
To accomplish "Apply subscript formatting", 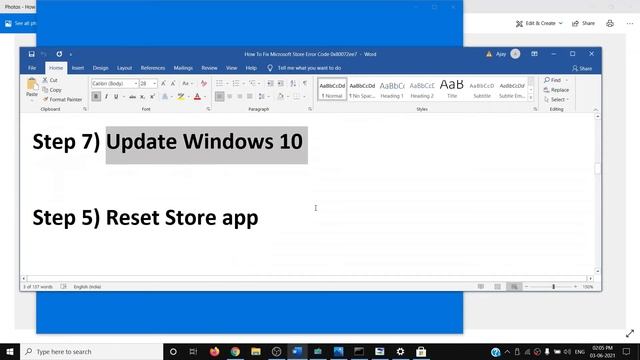I will coord(142,97).
